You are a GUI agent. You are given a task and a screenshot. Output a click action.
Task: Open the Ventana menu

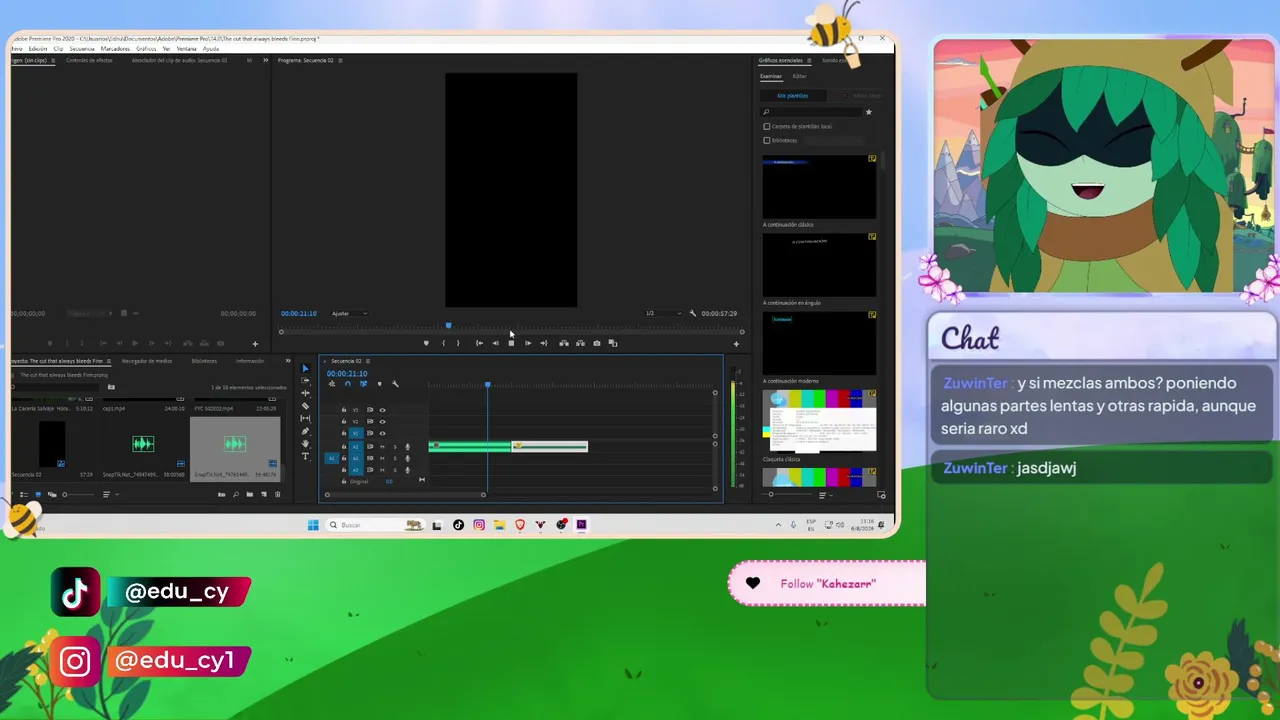pos(187,49)
